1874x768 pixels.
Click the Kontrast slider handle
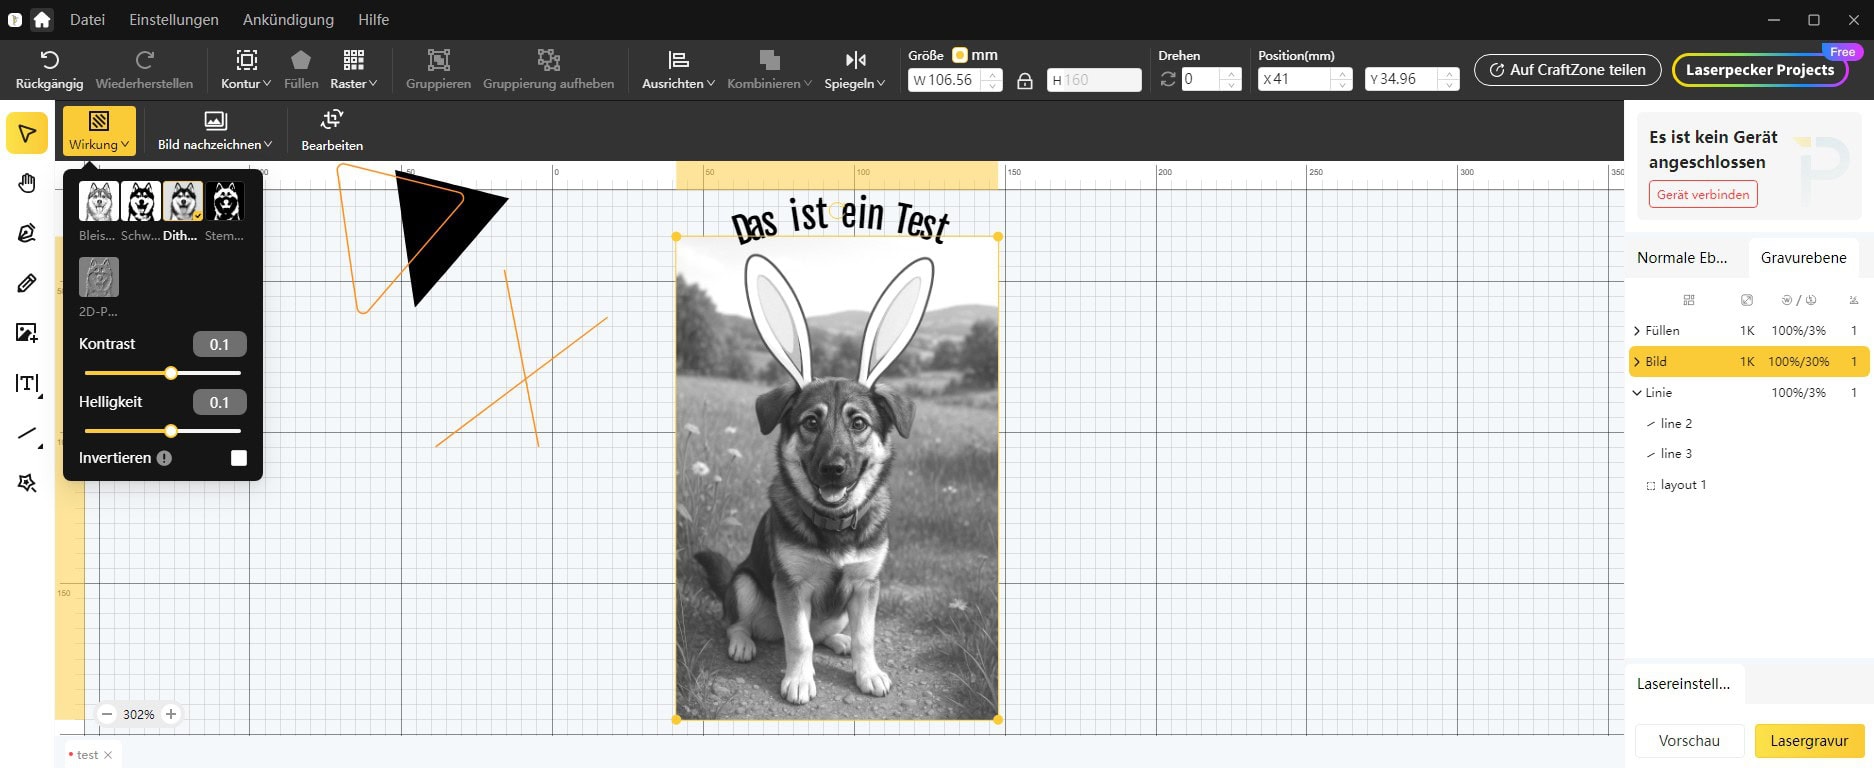(x=171, y=373)
